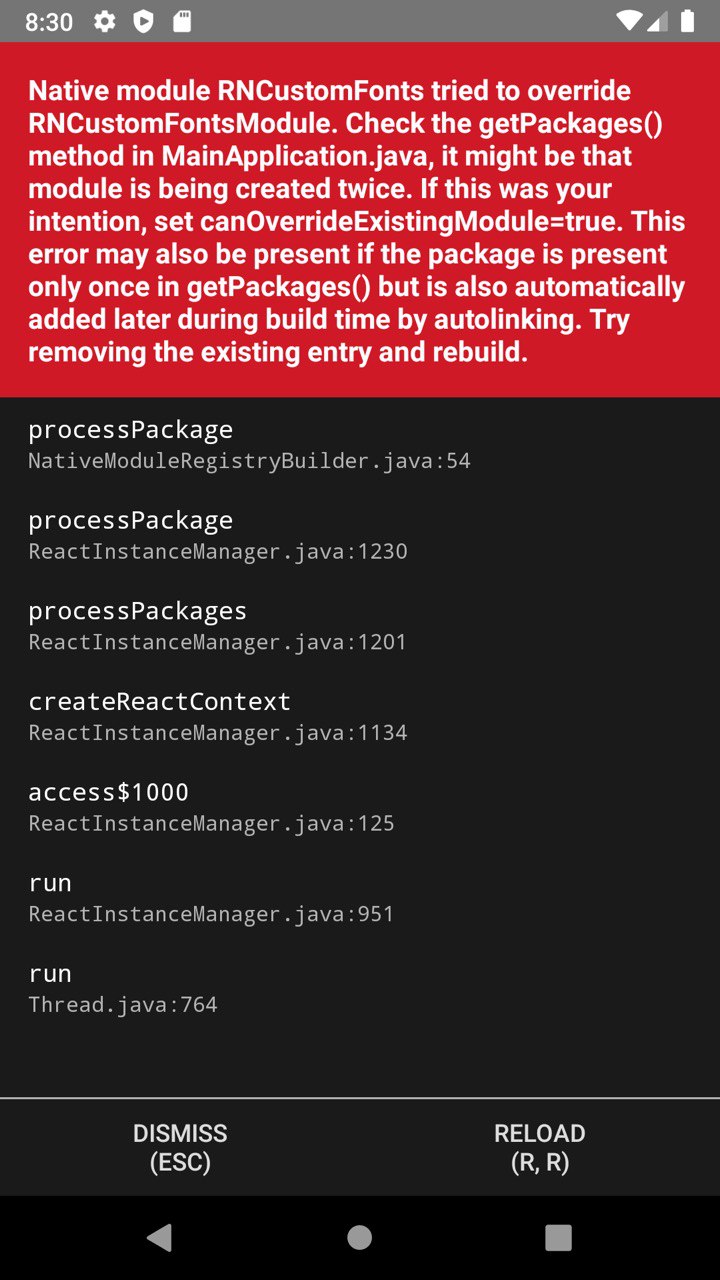
Task: Open the NativeModuleRegistryBuilder.java:54 stack frame
Action: (360, 444)
